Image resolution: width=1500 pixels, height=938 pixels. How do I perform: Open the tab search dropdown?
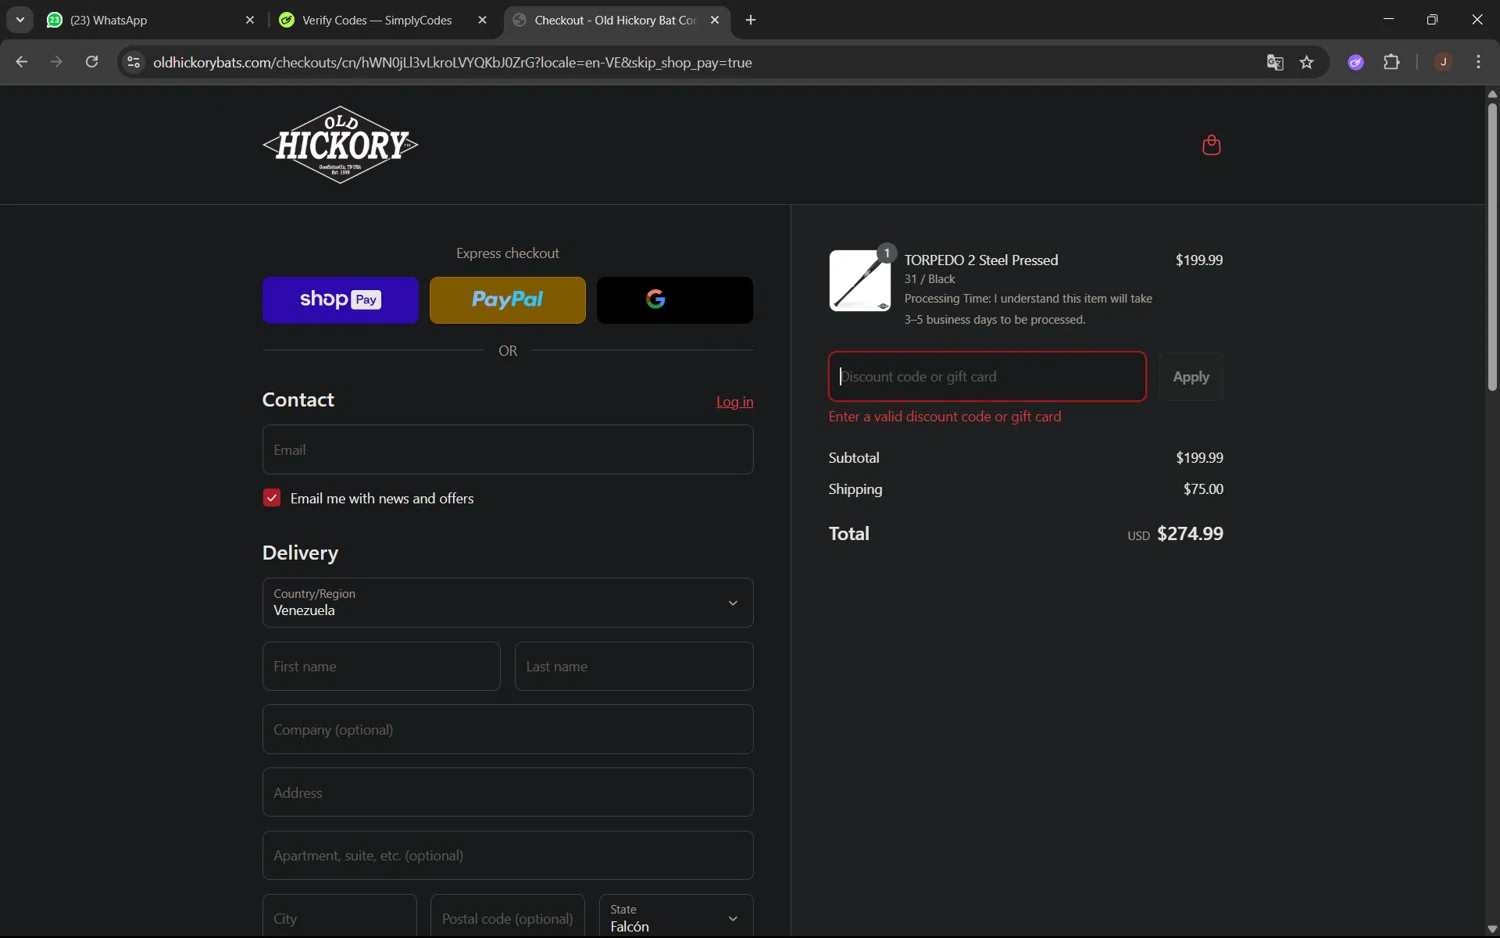[x=20, y=20]
